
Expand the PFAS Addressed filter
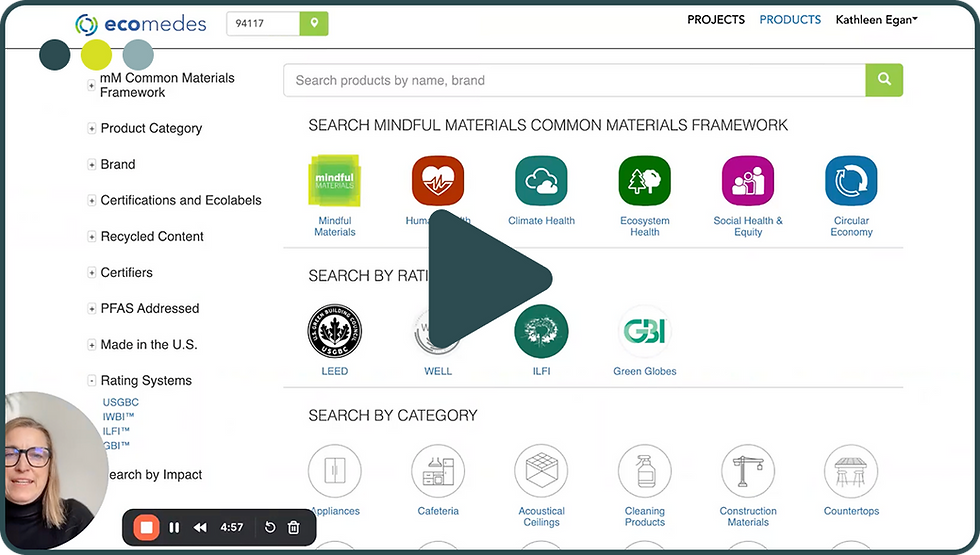click(x=91, y=309)
